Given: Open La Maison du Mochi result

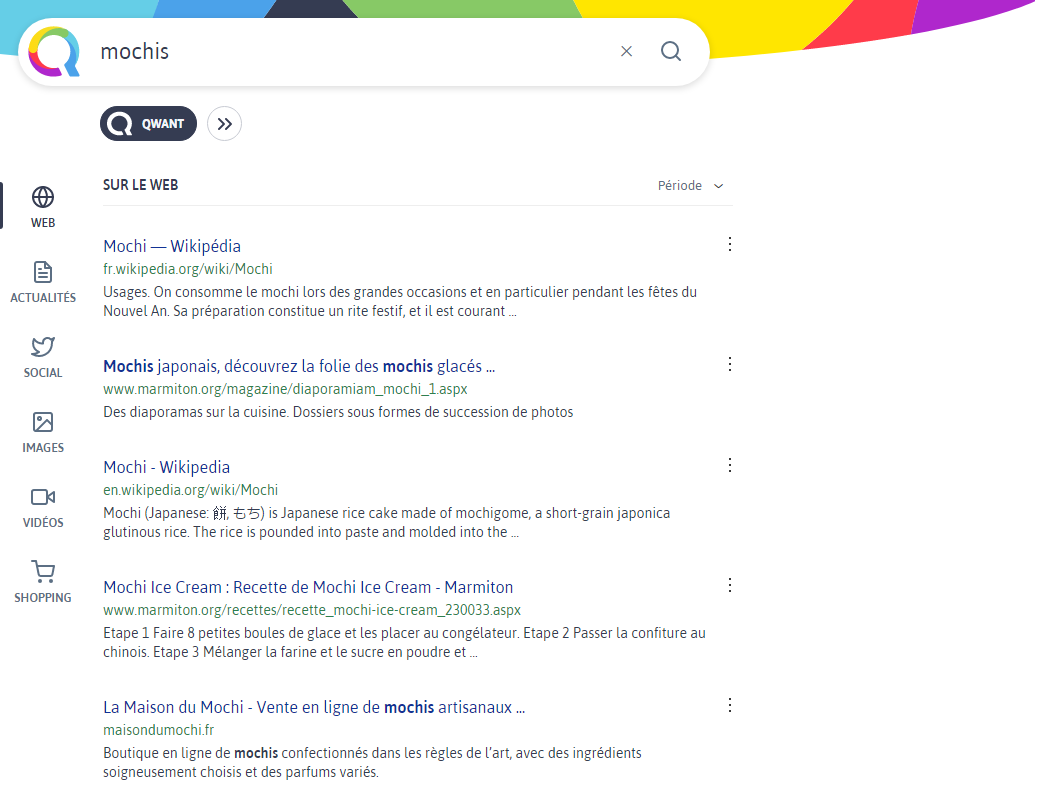Looking at the screenshot, I should click(x=314, y=707).
